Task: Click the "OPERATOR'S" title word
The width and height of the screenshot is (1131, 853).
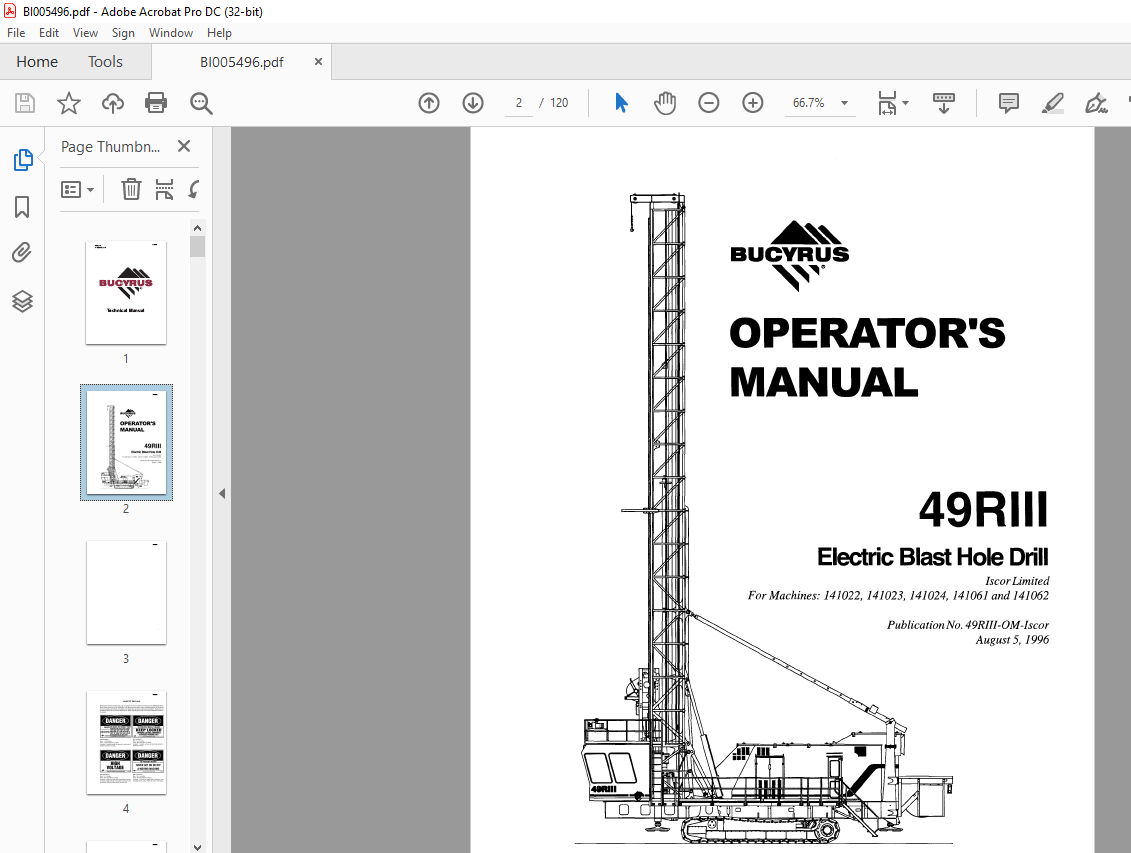Action: coord(867,334)
